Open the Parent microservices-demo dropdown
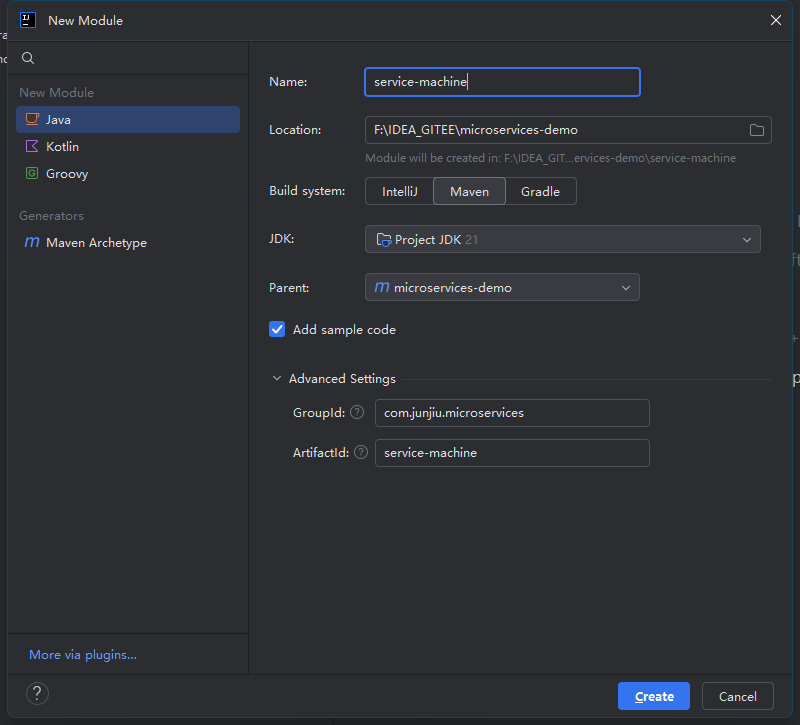The image size is (800, 725). pos(503,287)
